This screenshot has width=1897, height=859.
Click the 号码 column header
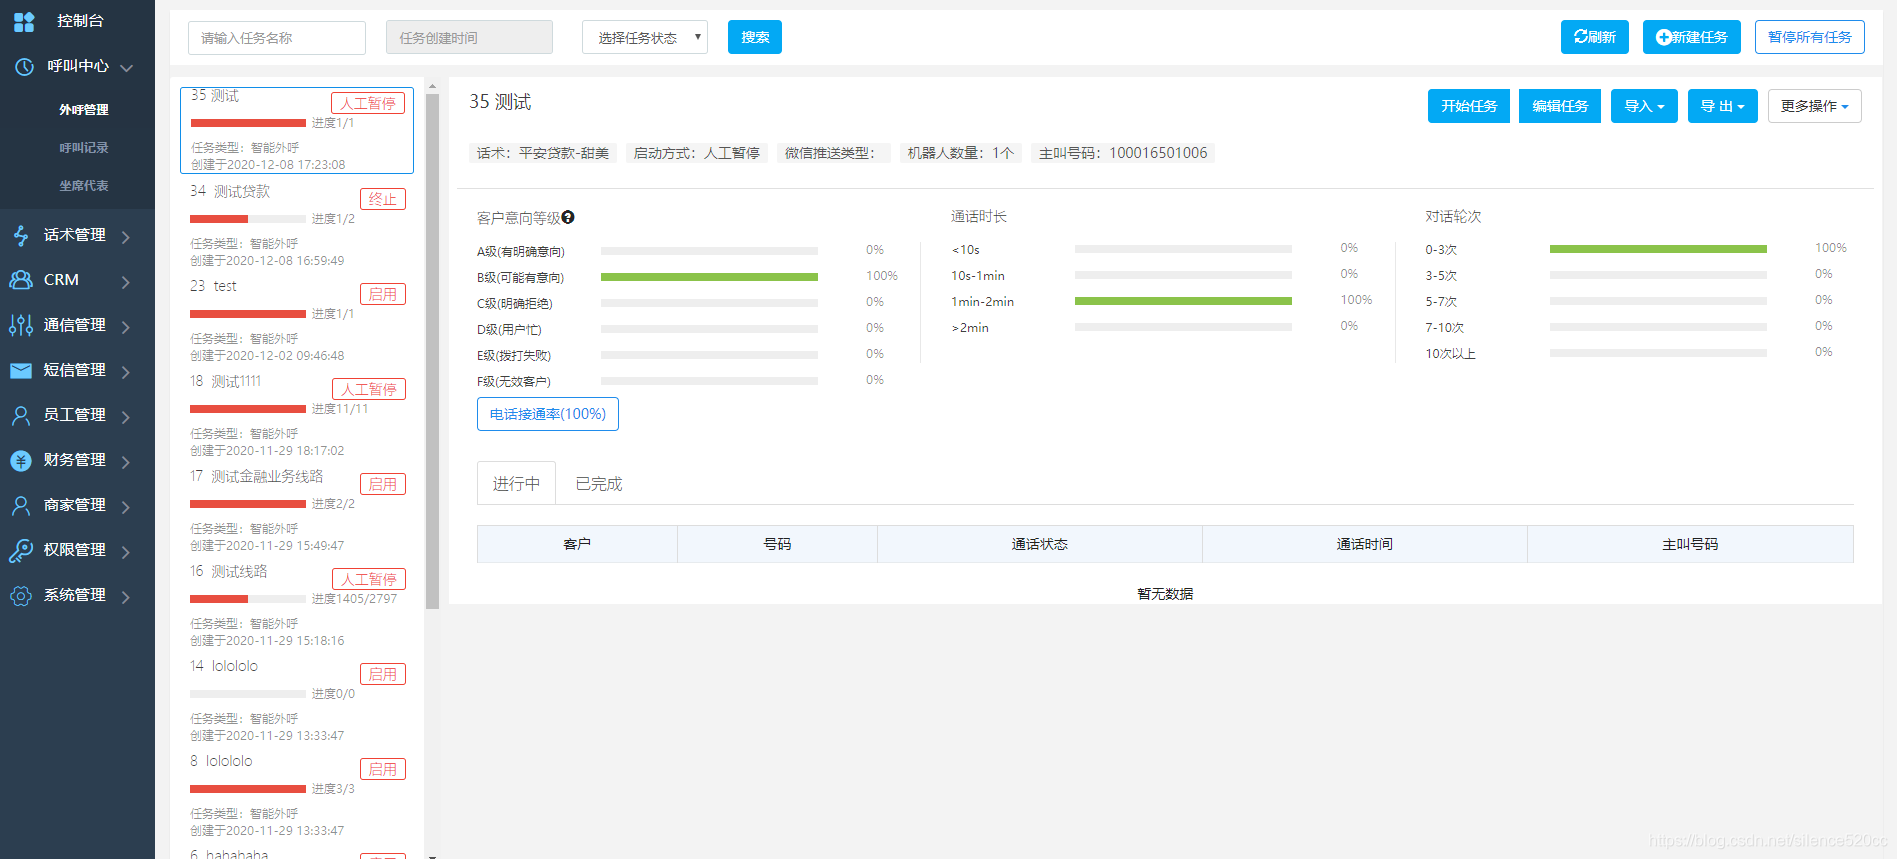coord(777,544)
